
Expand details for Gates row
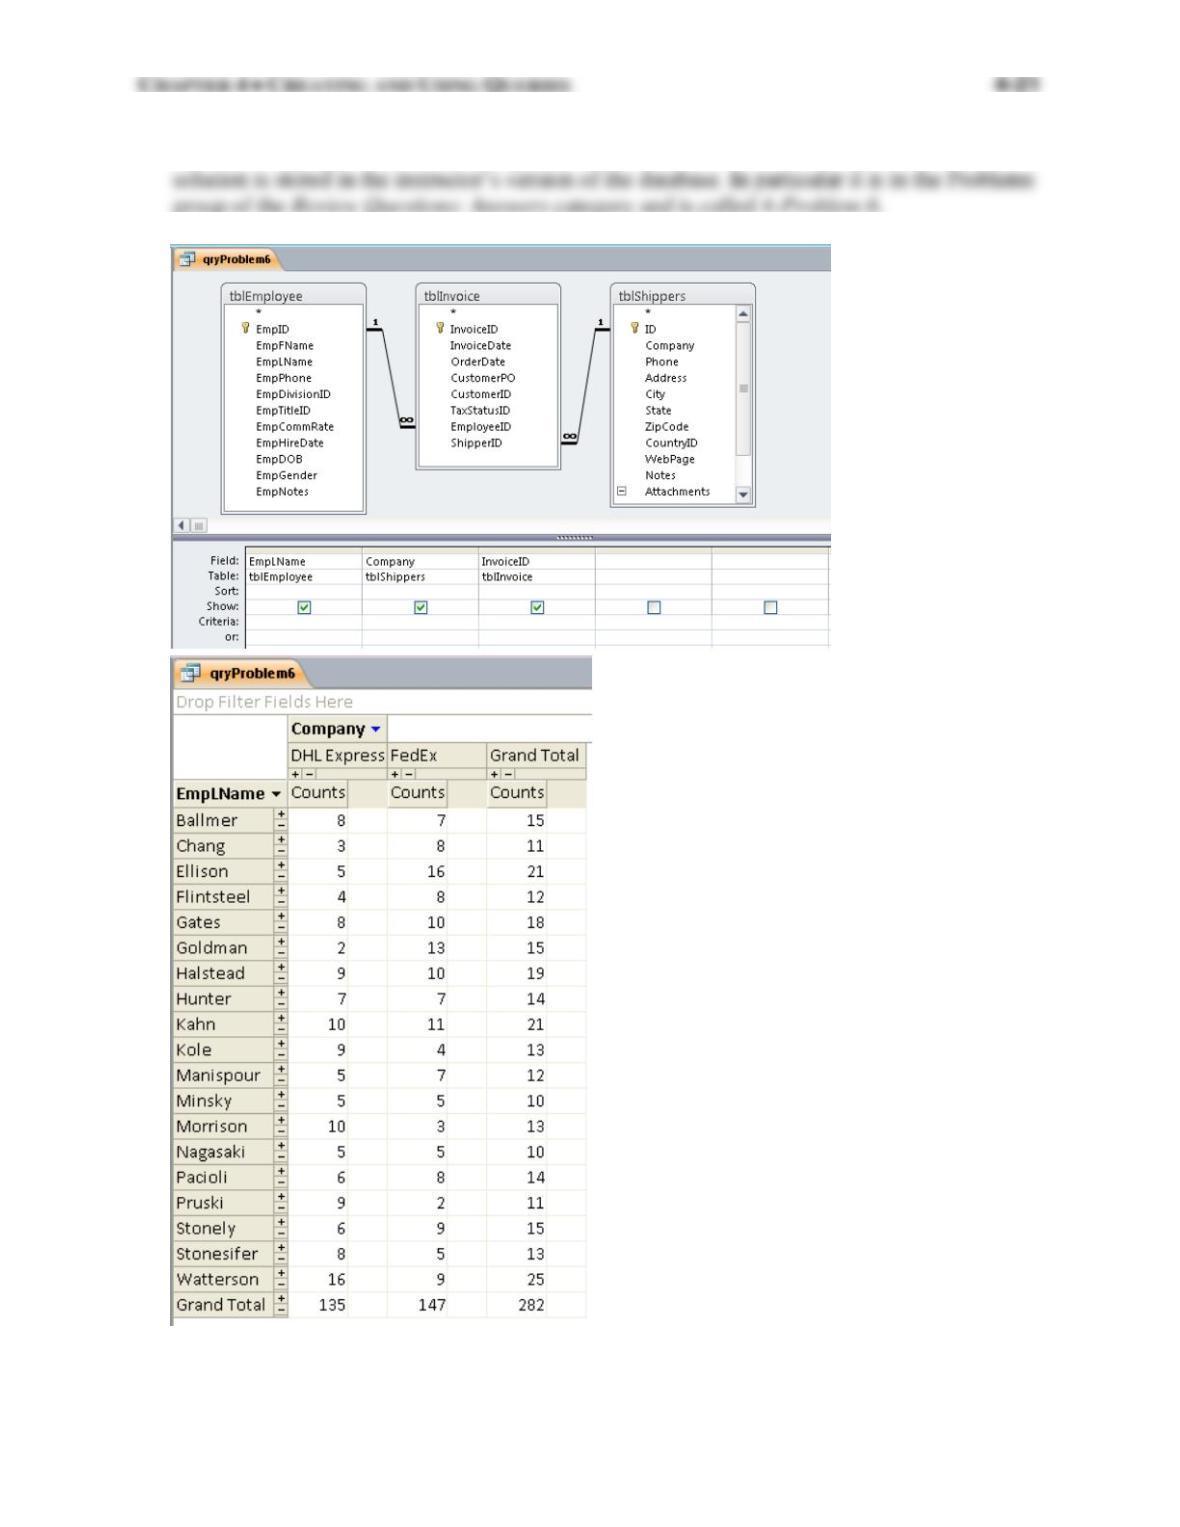281,917
